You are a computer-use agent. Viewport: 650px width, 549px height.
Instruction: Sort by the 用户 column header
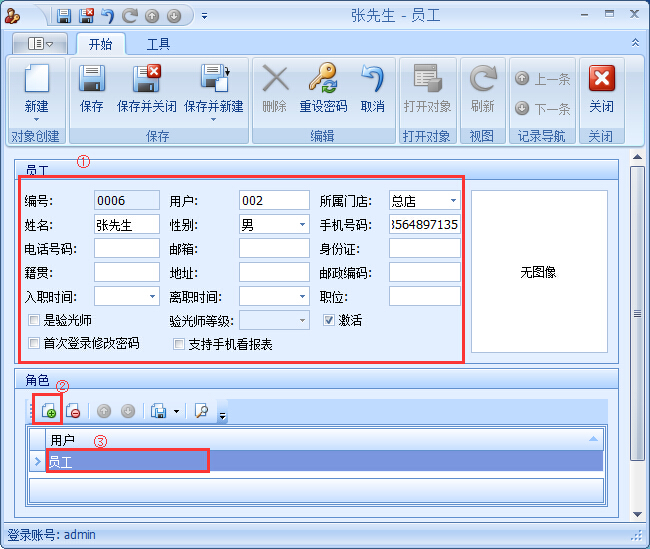coord(324,440)
